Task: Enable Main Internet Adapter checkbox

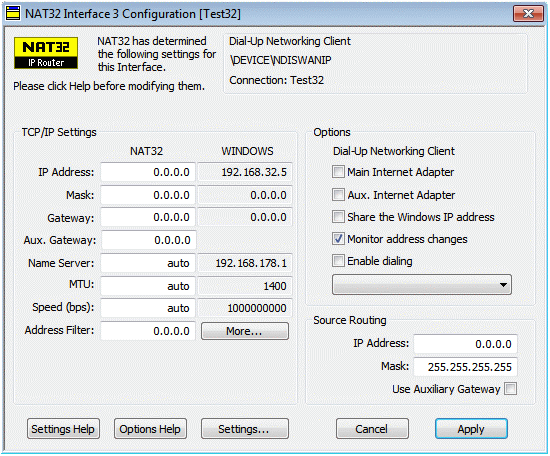Action: [x=338, y=172]
